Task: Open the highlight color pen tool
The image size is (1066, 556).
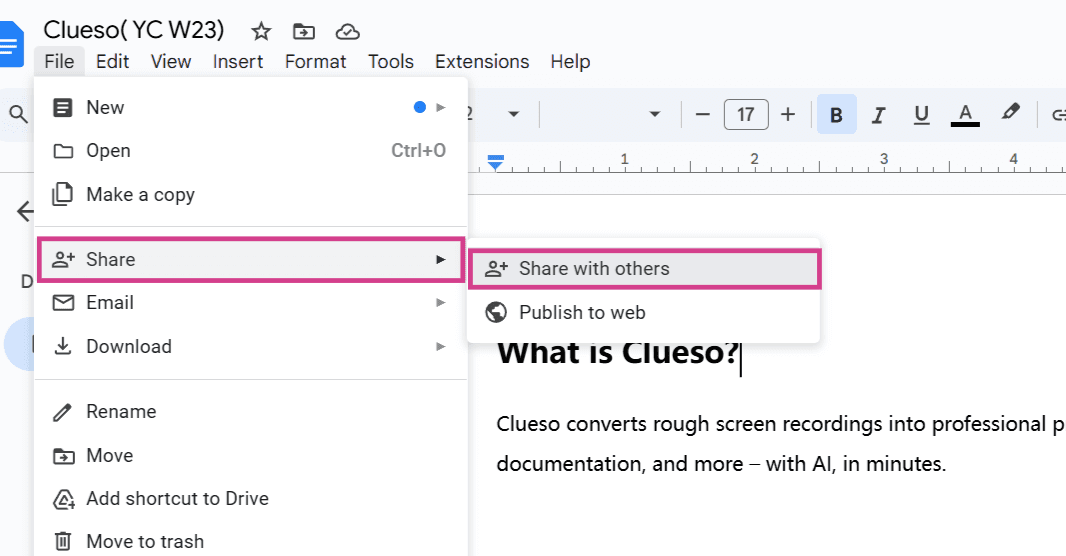Action: [1010, 112]
